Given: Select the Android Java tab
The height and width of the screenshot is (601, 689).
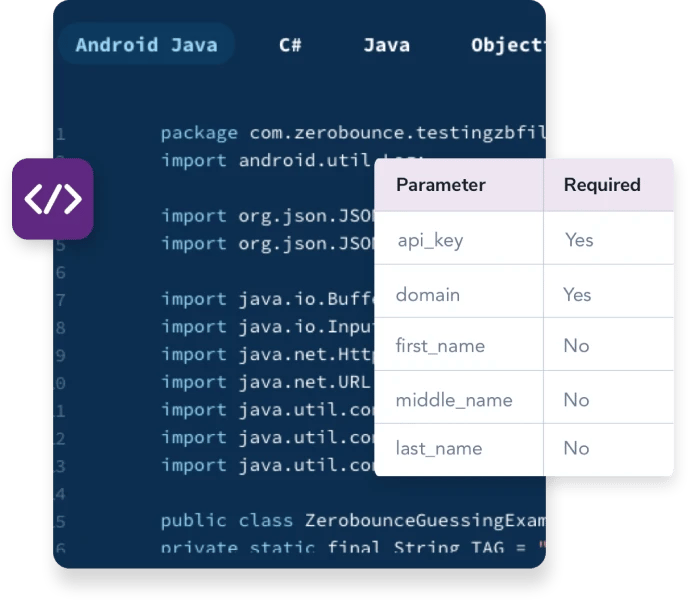Looking at the screenshot, I should 146,45.
